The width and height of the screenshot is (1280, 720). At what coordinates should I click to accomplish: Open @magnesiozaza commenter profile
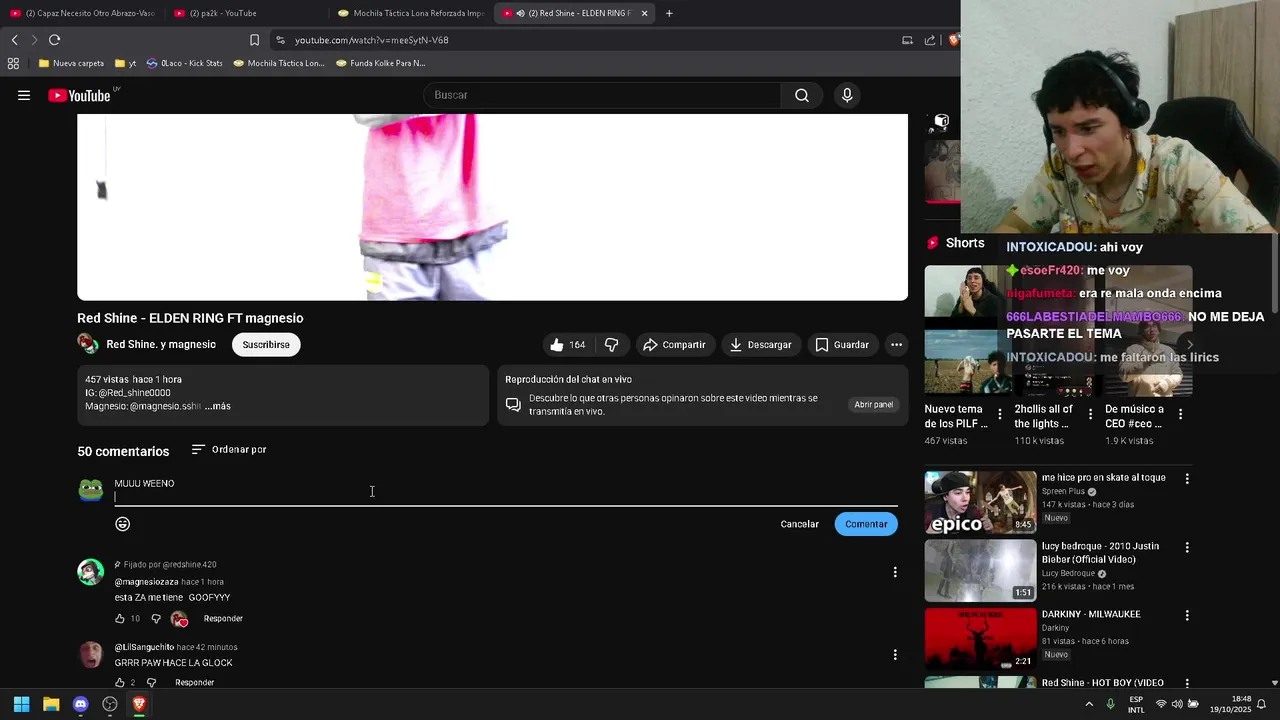pos(146,582)
